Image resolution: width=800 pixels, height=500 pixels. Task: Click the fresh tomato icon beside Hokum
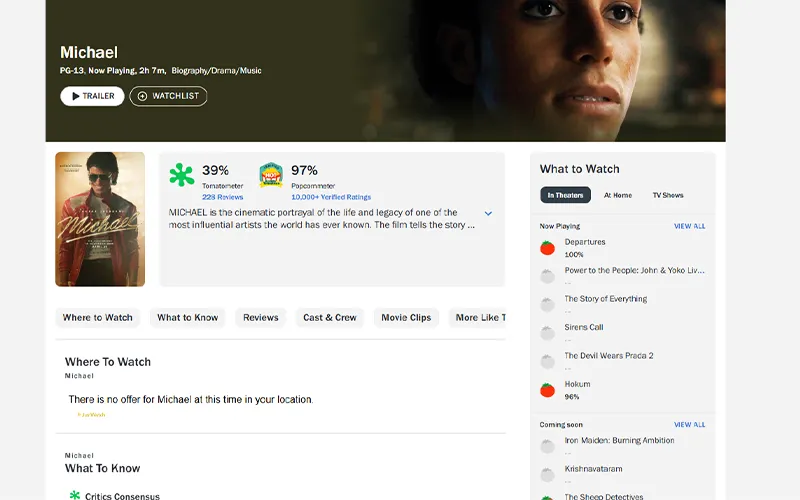coord(547,390)
